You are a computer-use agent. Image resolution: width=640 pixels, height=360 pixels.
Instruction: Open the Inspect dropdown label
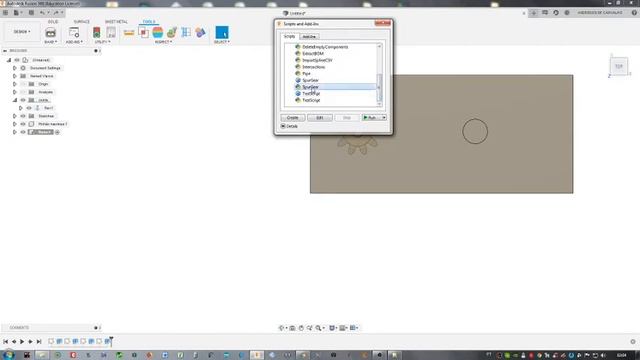tap(163, 42)
